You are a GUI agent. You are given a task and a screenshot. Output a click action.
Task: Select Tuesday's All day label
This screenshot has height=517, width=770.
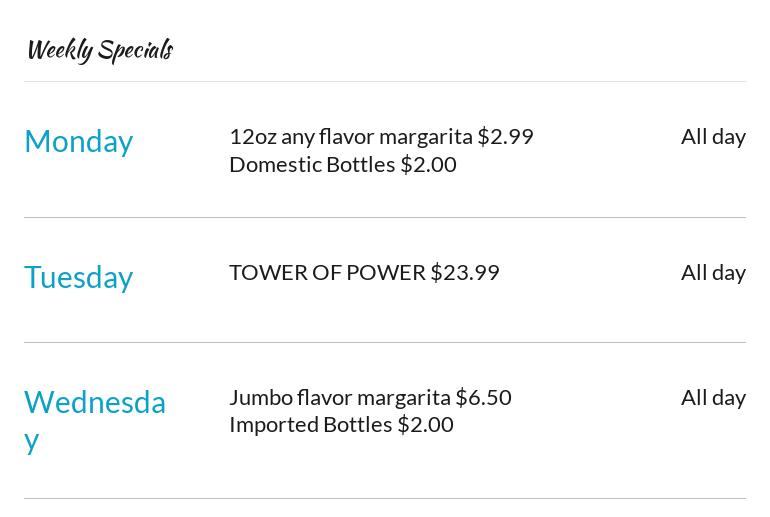click(713, 272)
